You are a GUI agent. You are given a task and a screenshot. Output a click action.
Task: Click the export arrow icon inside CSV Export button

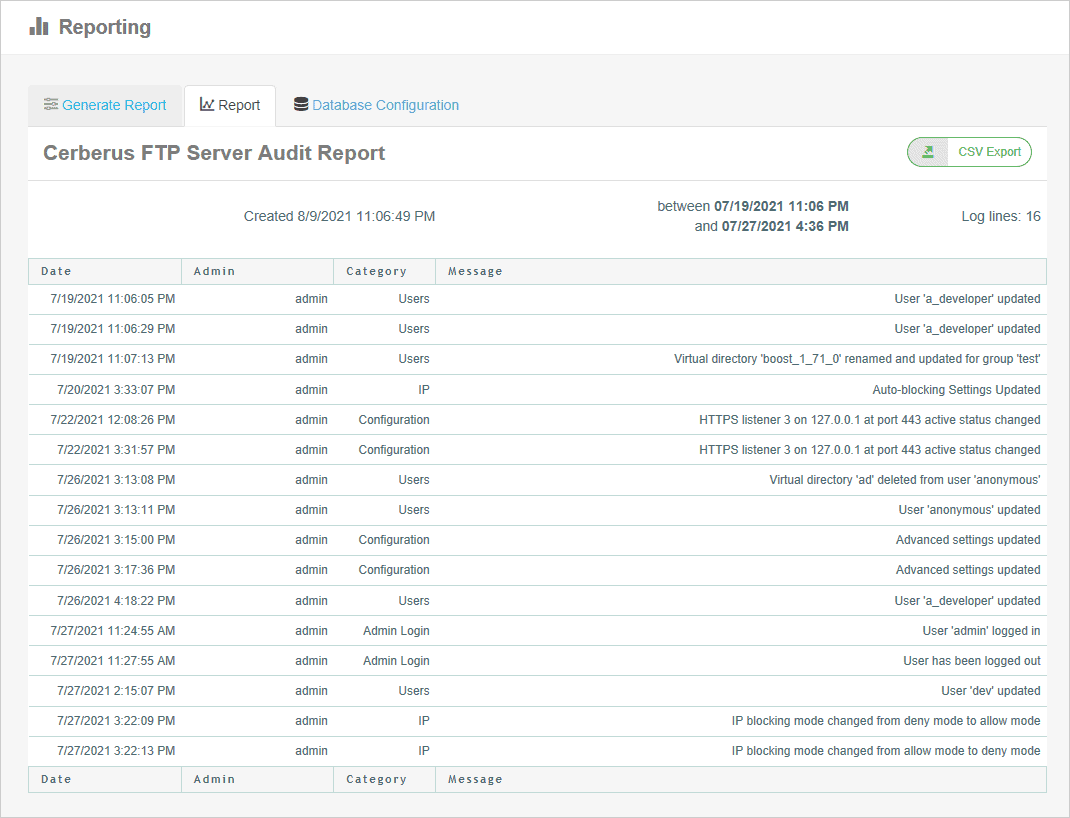click(x=928, y=151)
